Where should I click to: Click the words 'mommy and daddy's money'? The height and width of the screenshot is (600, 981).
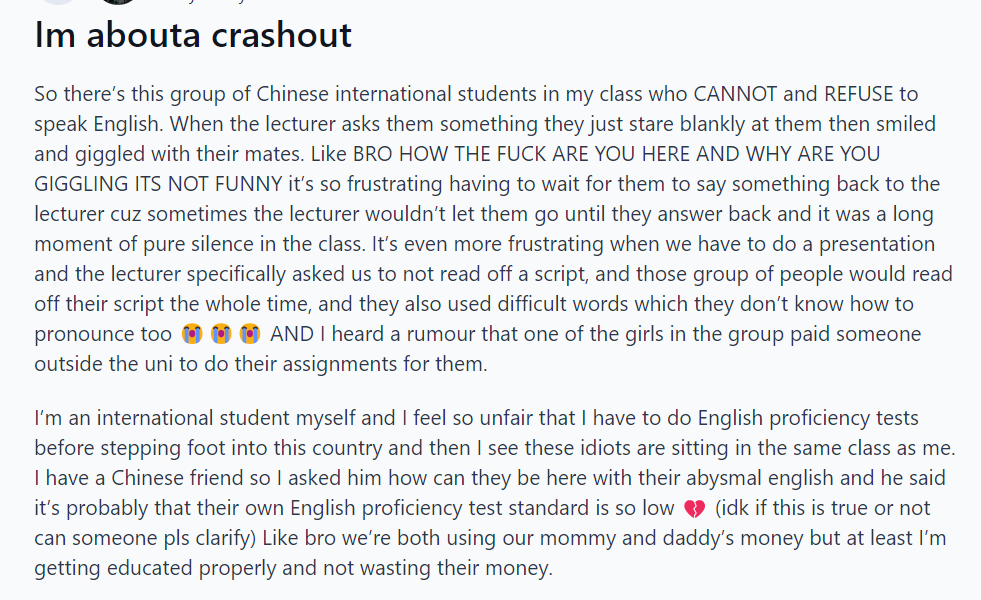671,538
